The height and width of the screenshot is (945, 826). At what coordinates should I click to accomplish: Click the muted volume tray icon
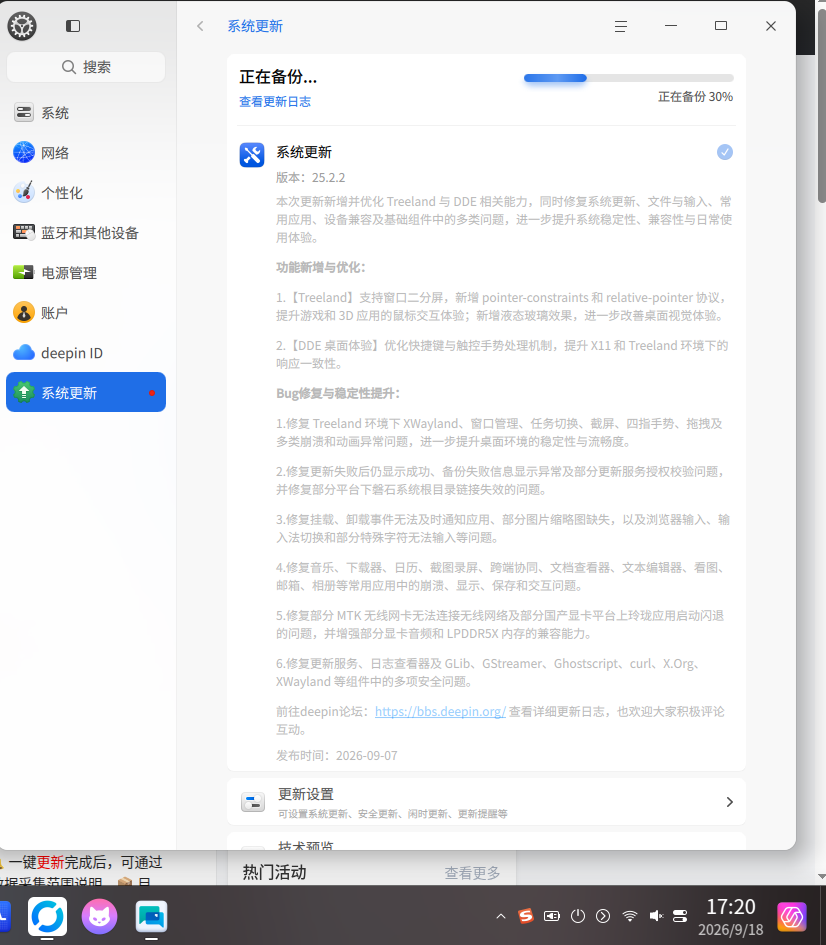point(656,917)
